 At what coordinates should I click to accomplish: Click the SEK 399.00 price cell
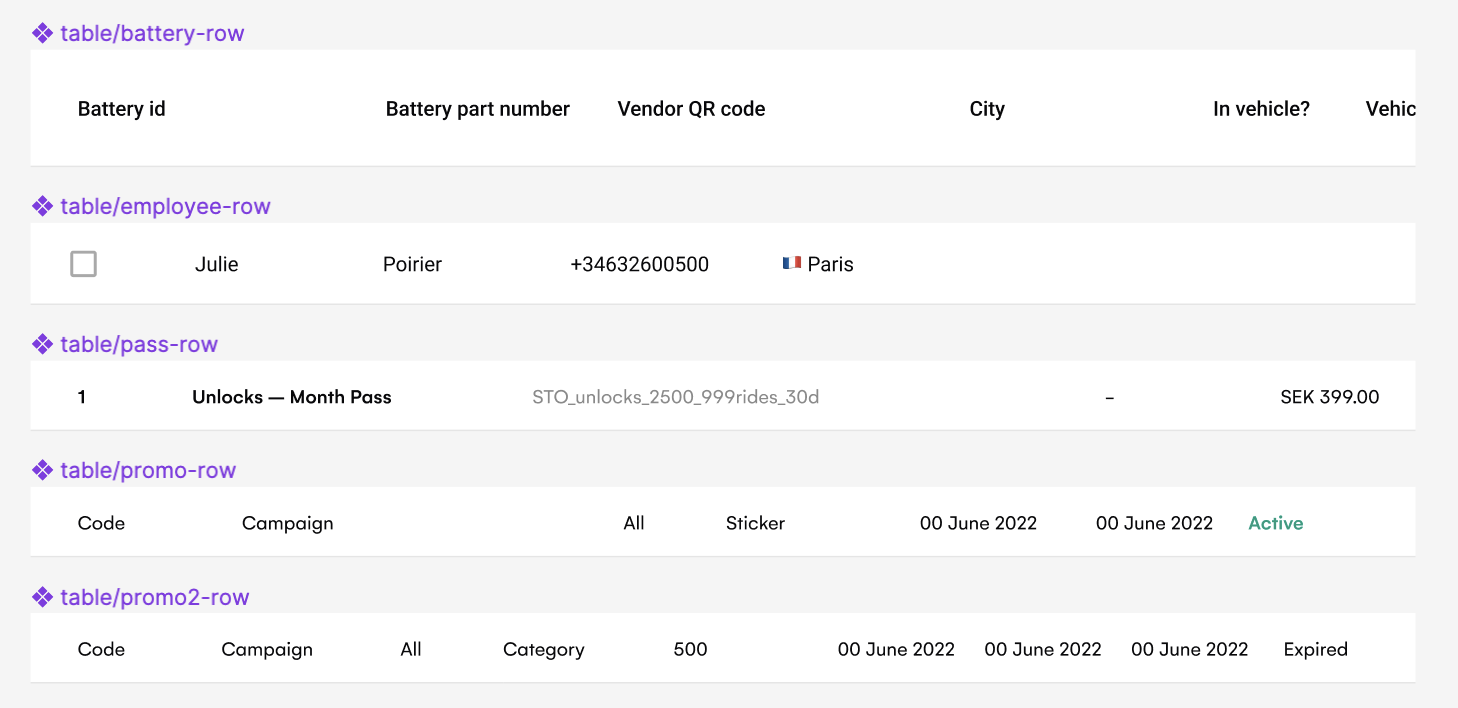1329,397
